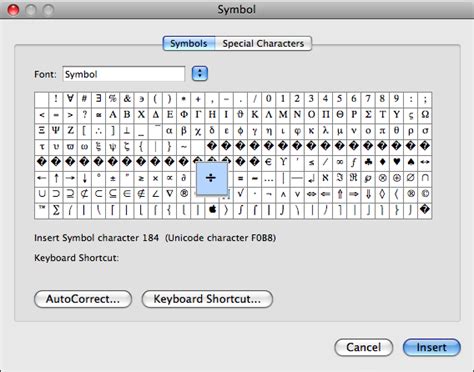Select the trademark symbol
474x372 pixels.
point(42,210)
